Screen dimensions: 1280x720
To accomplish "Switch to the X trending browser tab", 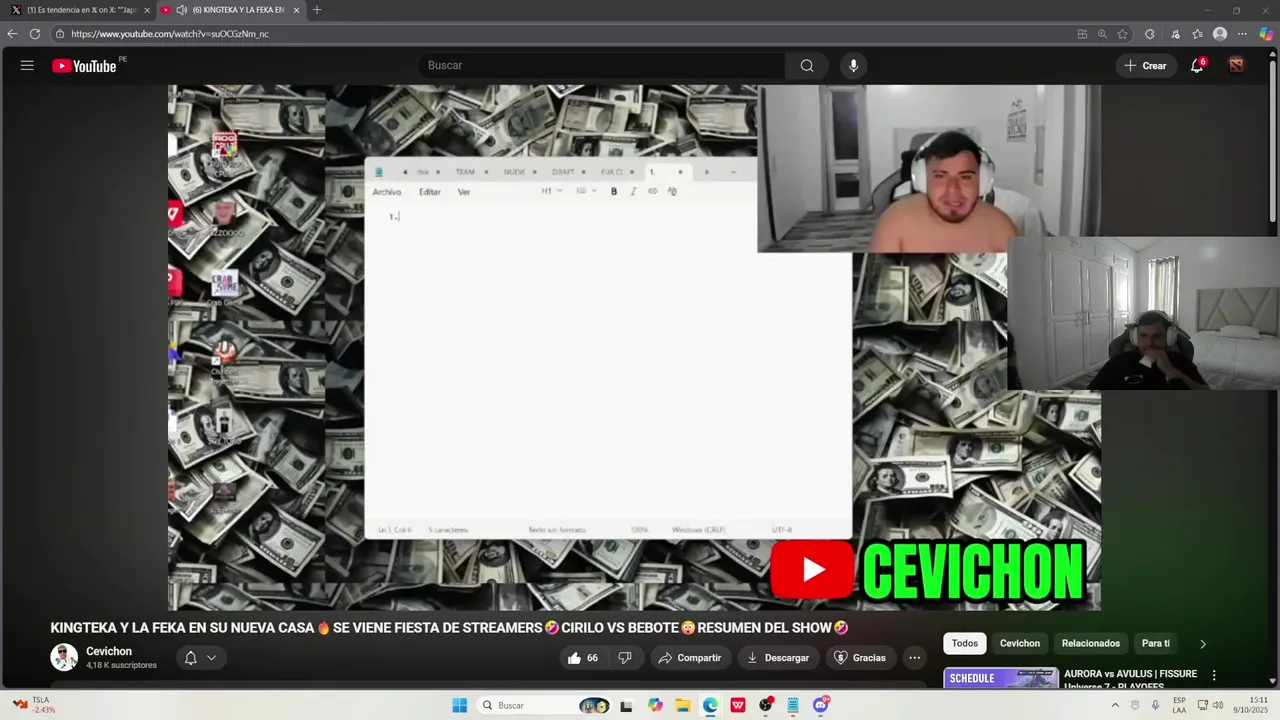I will coord(80,10).
